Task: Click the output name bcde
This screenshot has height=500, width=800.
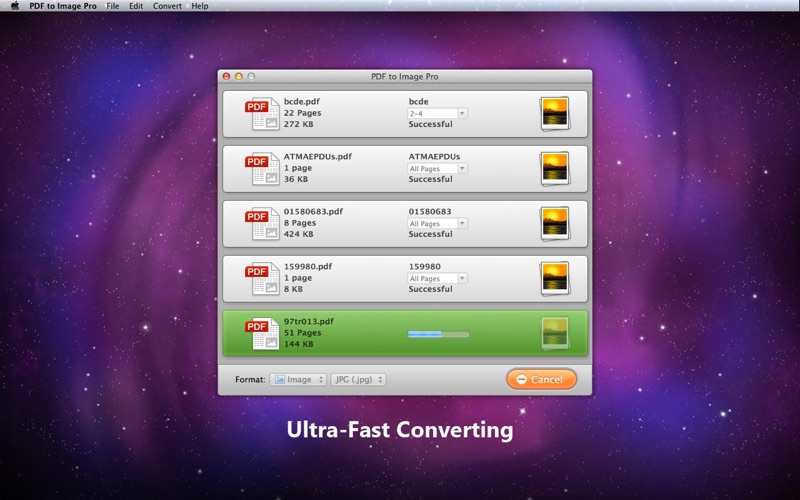Action: coord(418,102)
